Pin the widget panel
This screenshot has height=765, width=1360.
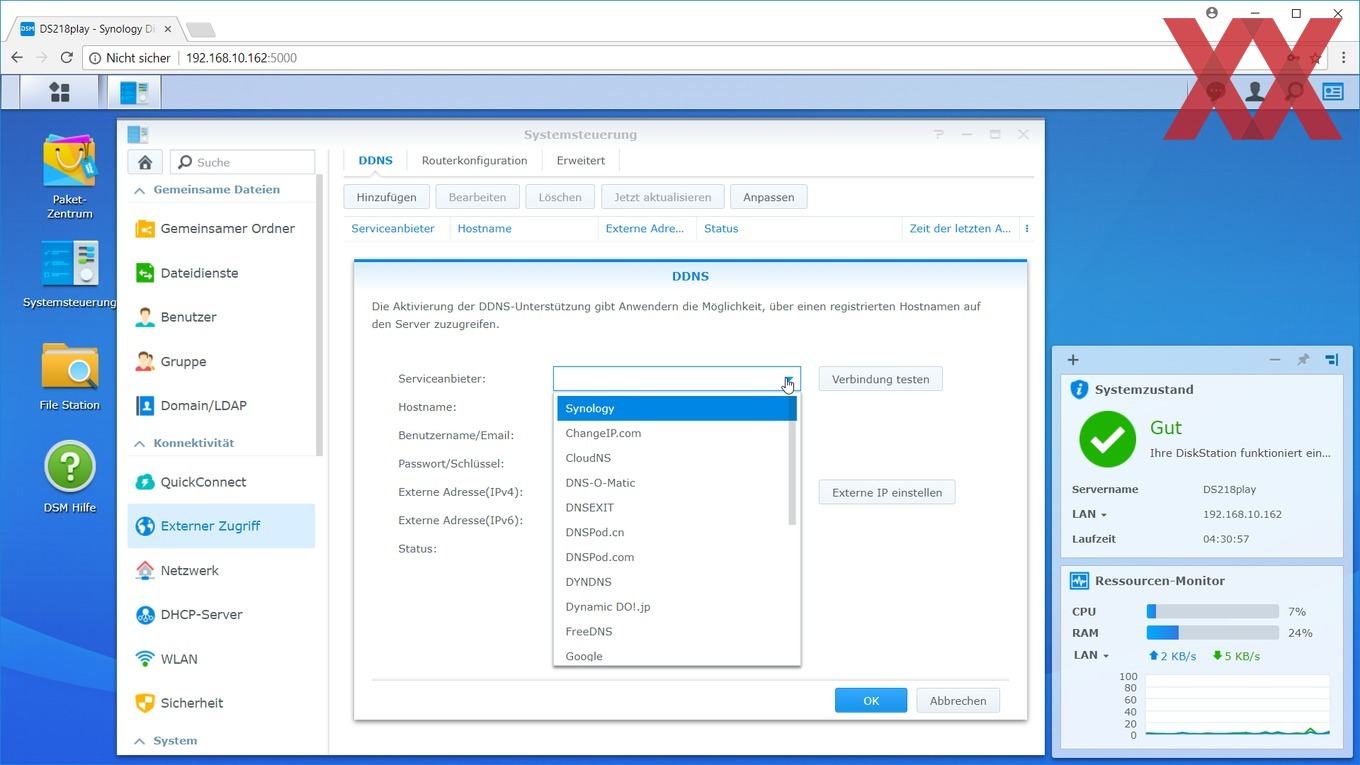(x=1303, y=360)
